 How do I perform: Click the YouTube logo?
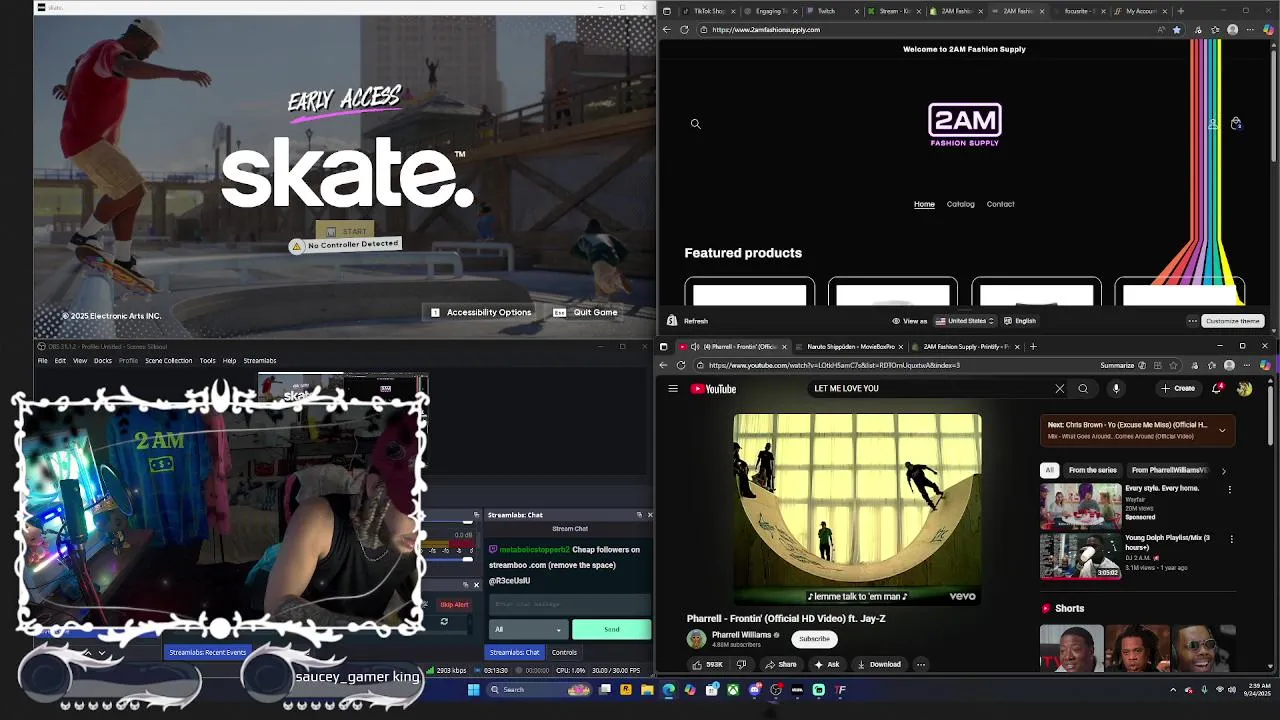pos(714,389)
